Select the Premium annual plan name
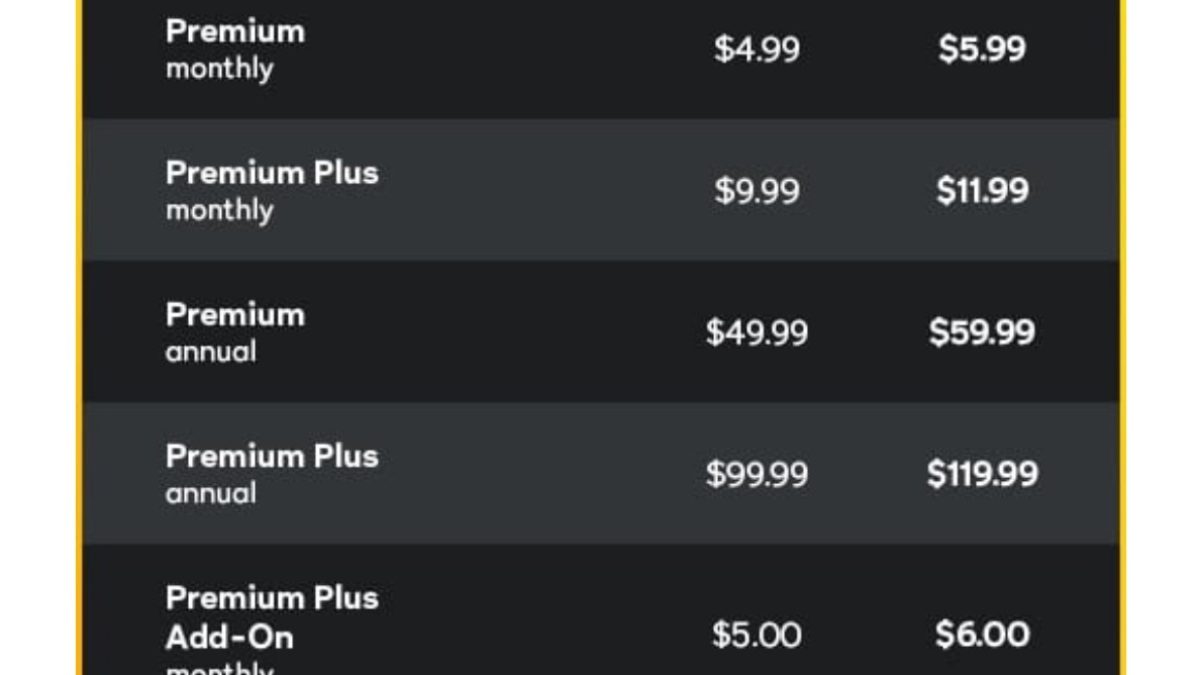The height and width of the screenshot is (675, 1200). (235, 315)
